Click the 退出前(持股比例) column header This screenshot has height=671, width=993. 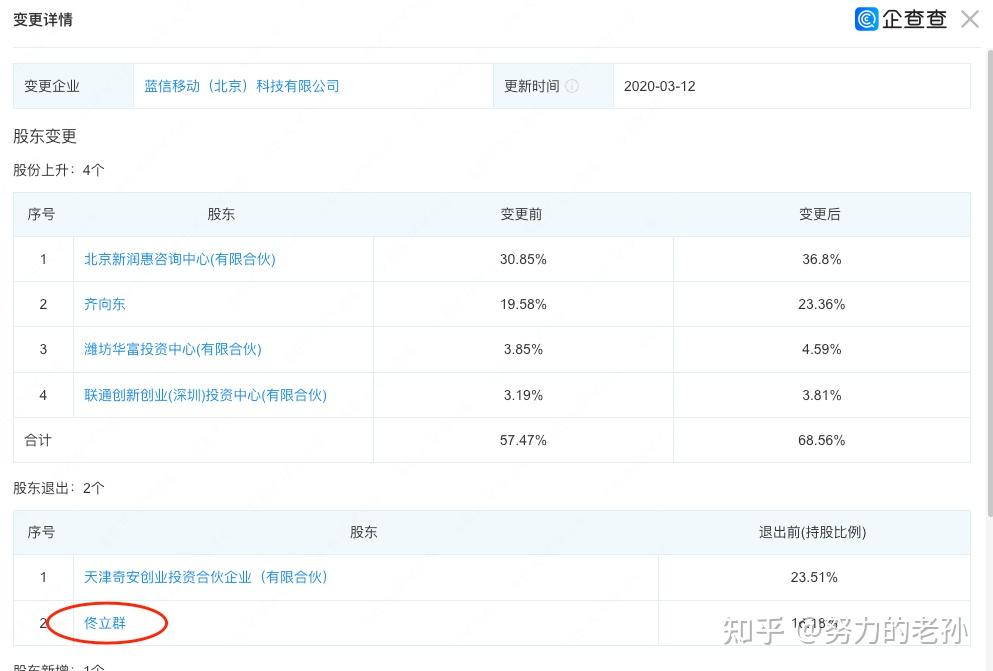click(813, 532)
